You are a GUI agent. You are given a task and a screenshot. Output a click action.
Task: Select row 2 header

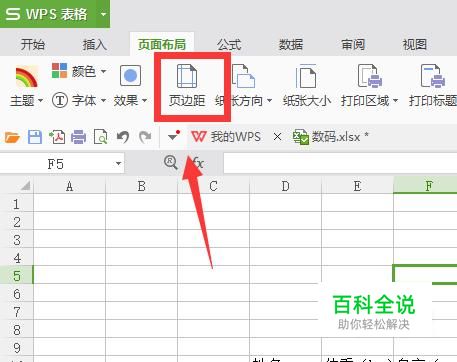pyautogui.click(x=17, y=222)
